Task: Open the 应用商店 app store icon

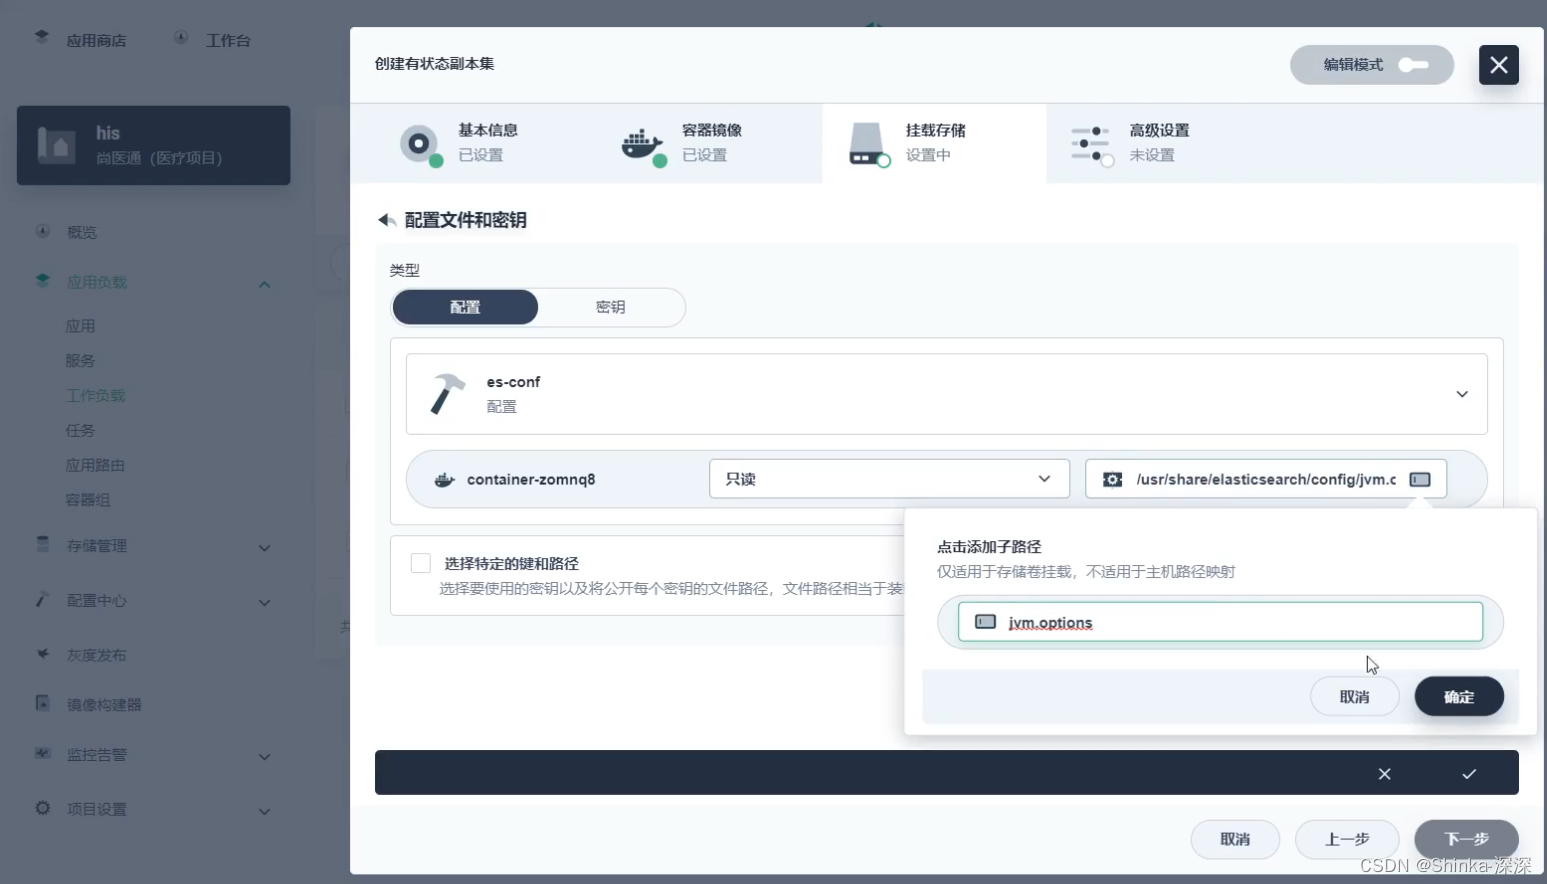Action: (x=41, y=37)
